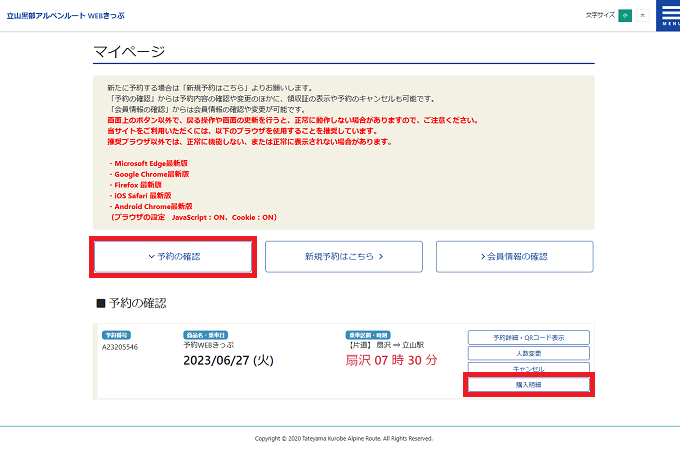Click the 予約番号 label badge
The height and width of the screenshot is (449, 680).
[x=117, y=334]
